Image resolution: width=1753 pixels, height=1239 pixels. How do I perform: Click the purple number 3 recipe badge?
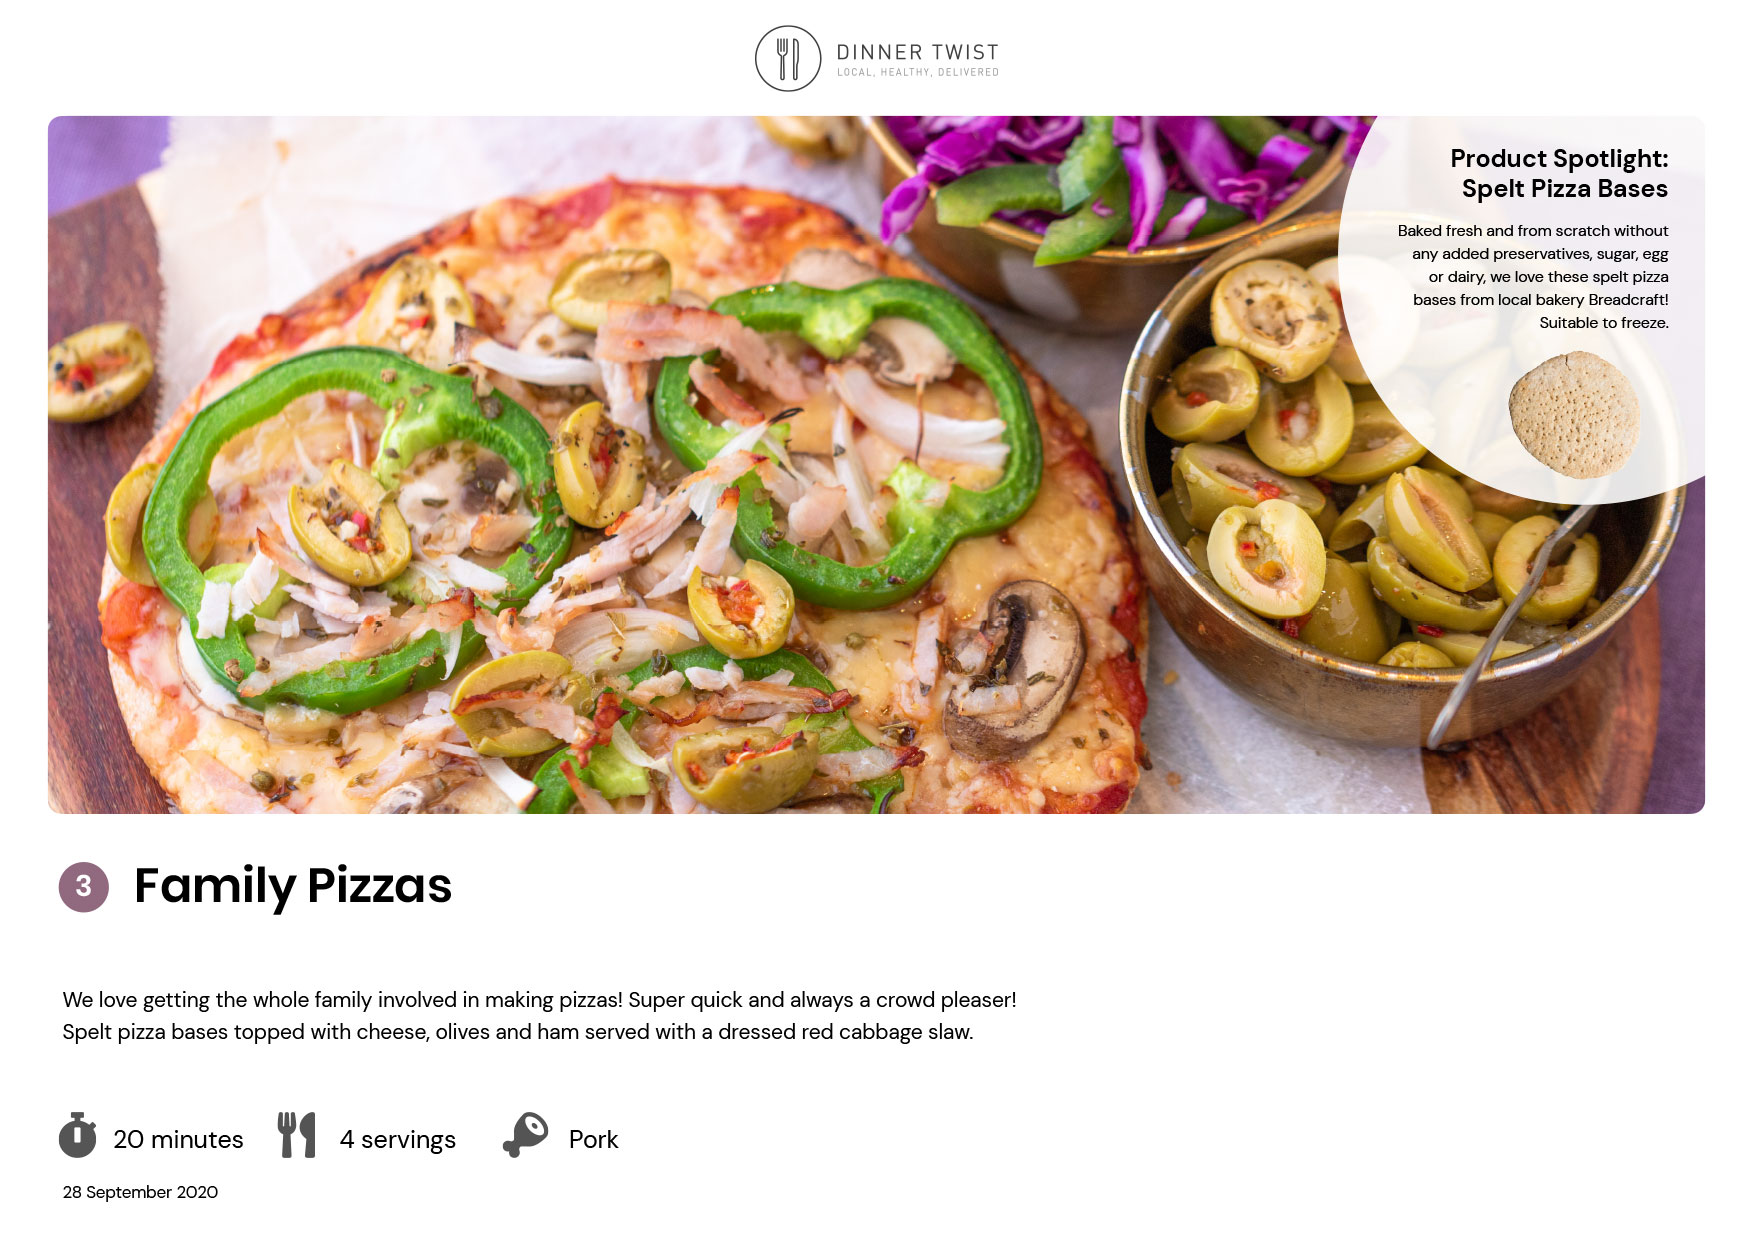click(84, 887)
